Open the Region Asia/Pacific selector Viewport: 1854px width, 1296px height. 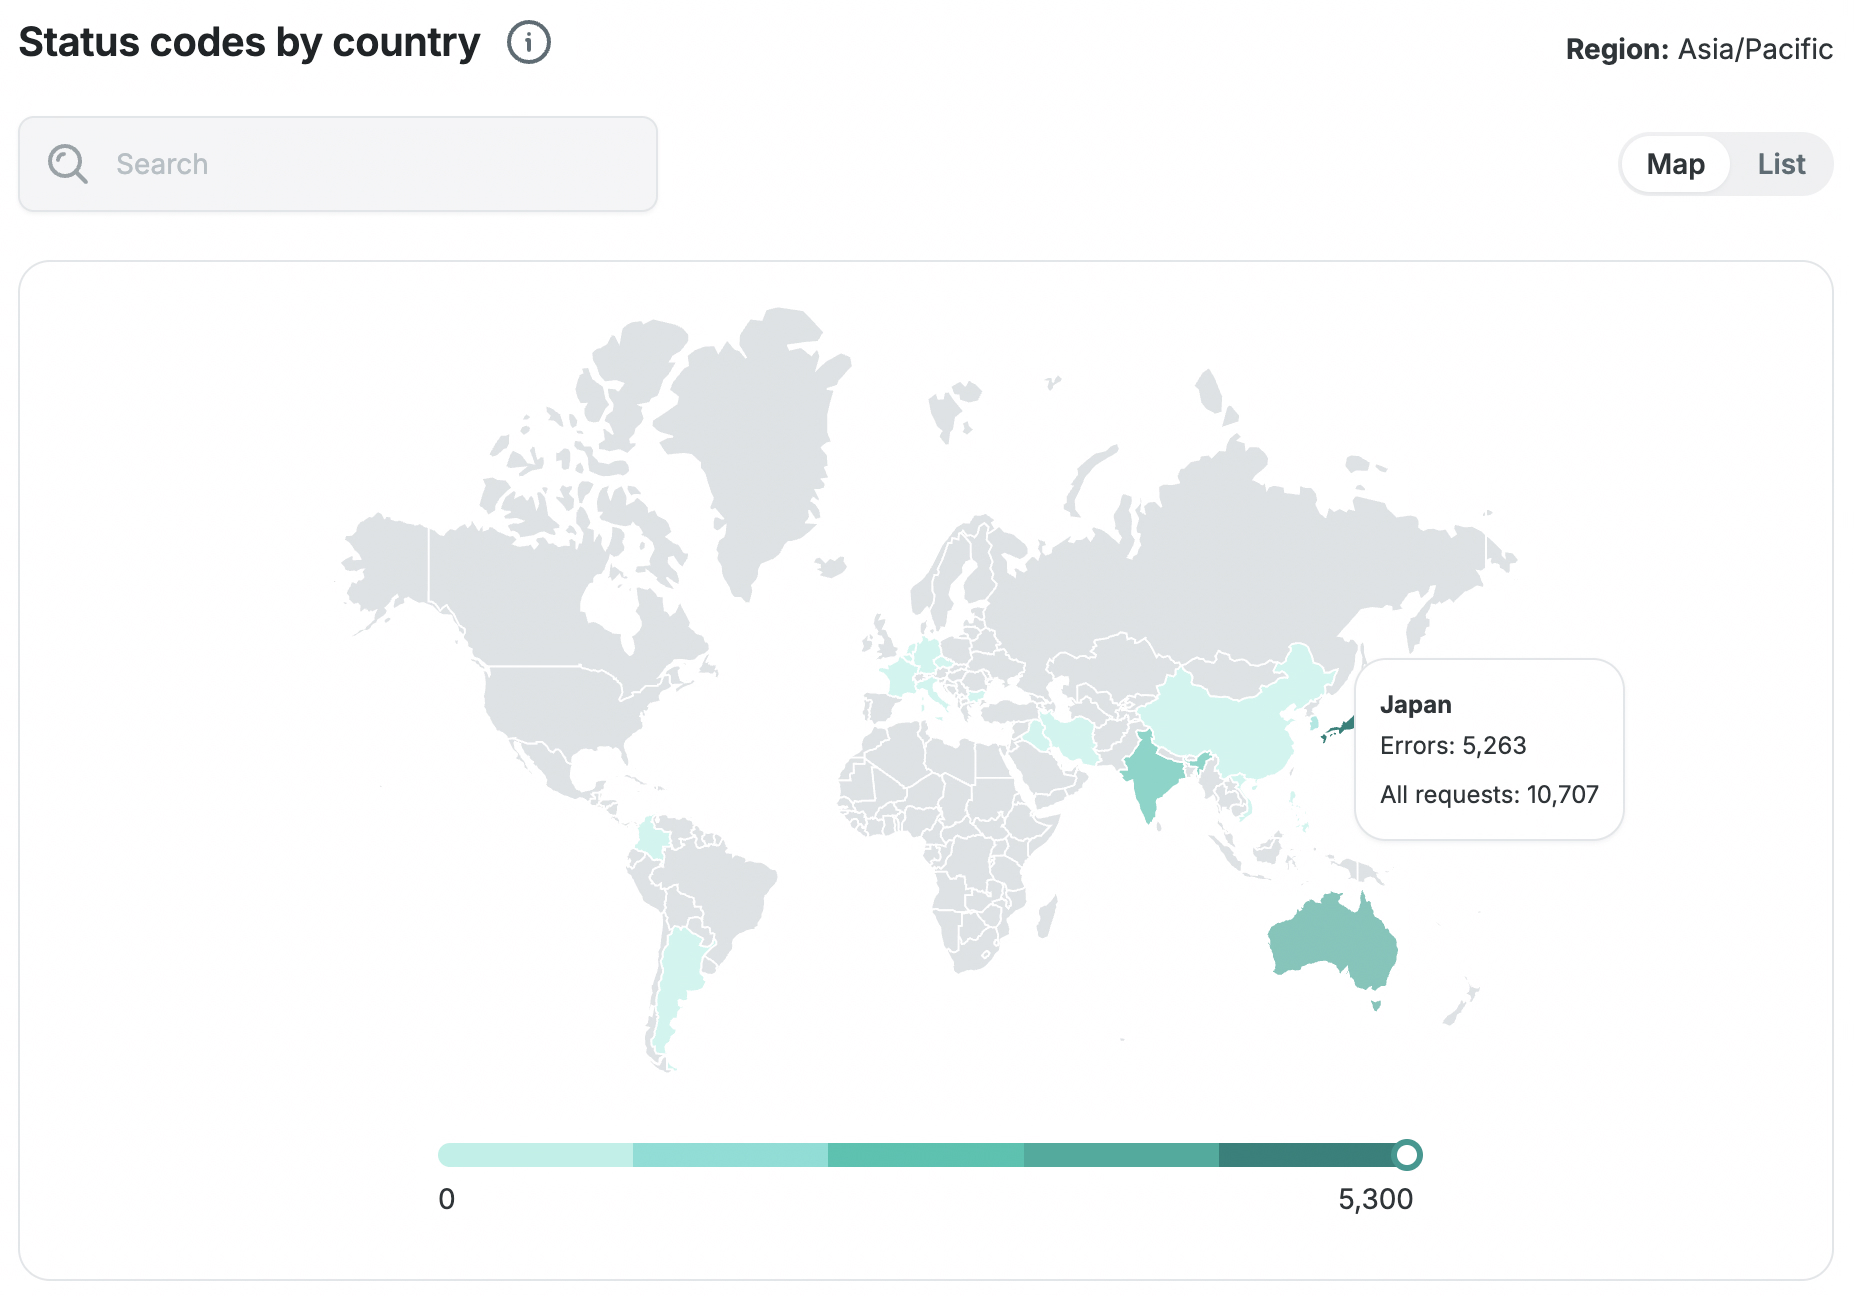(1698, 49)
